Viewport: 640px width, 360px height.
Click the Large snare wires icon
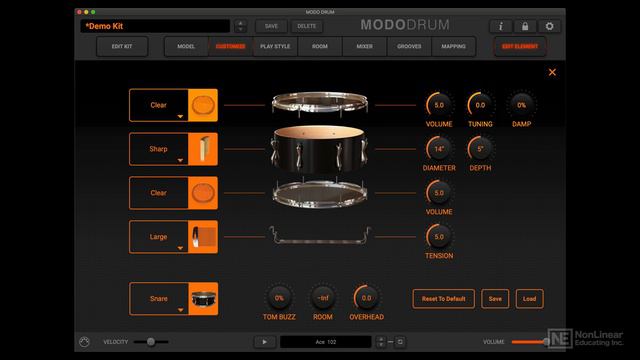pyautogui.click(x=203, y=237)
